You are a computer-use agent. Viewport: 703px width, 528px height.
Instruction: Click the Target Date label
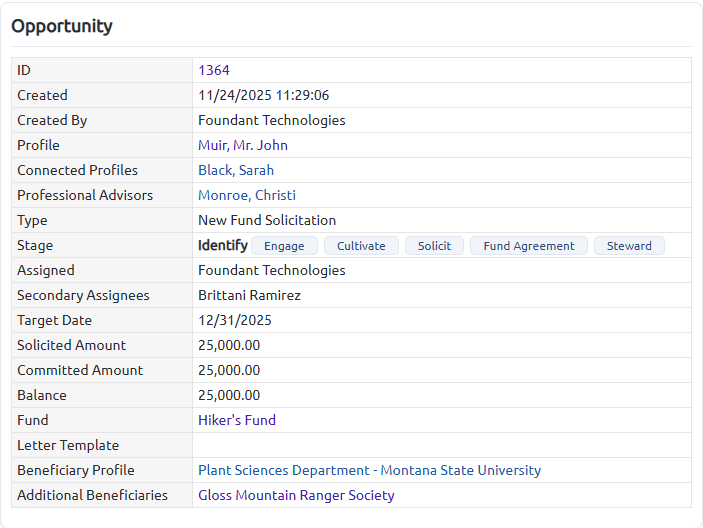click(54, 320)
